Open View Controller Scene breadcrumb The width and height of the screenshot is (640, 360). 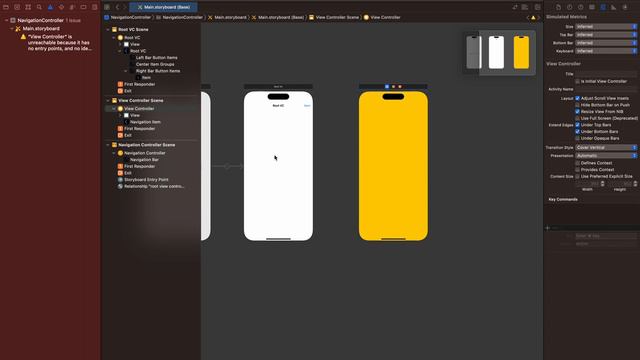point(333,18)
